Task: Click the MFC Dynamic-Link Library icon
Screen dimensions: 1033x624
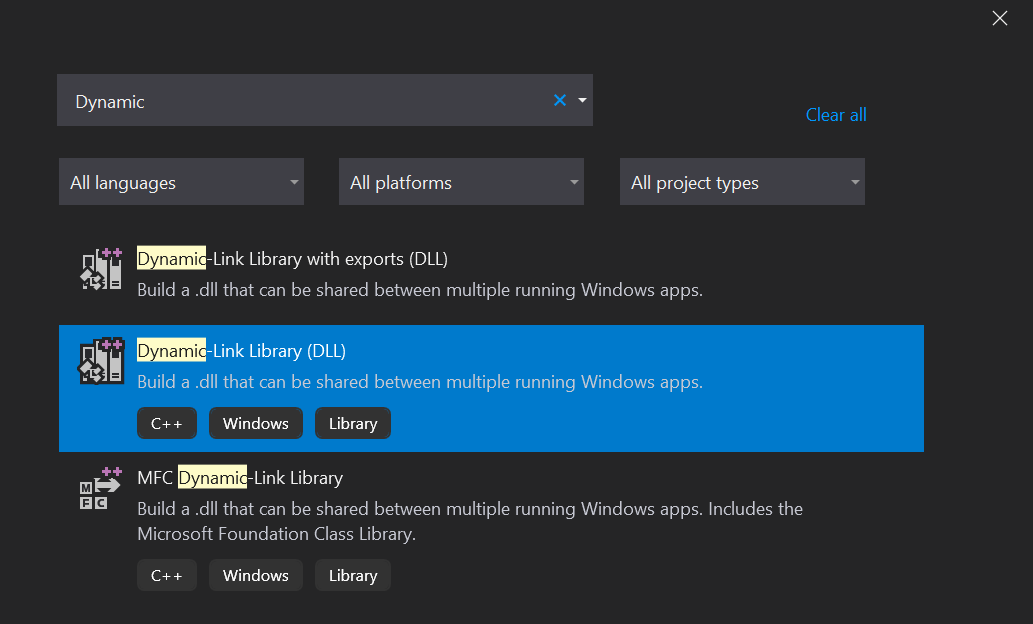Action: click(x=100, y=488)
